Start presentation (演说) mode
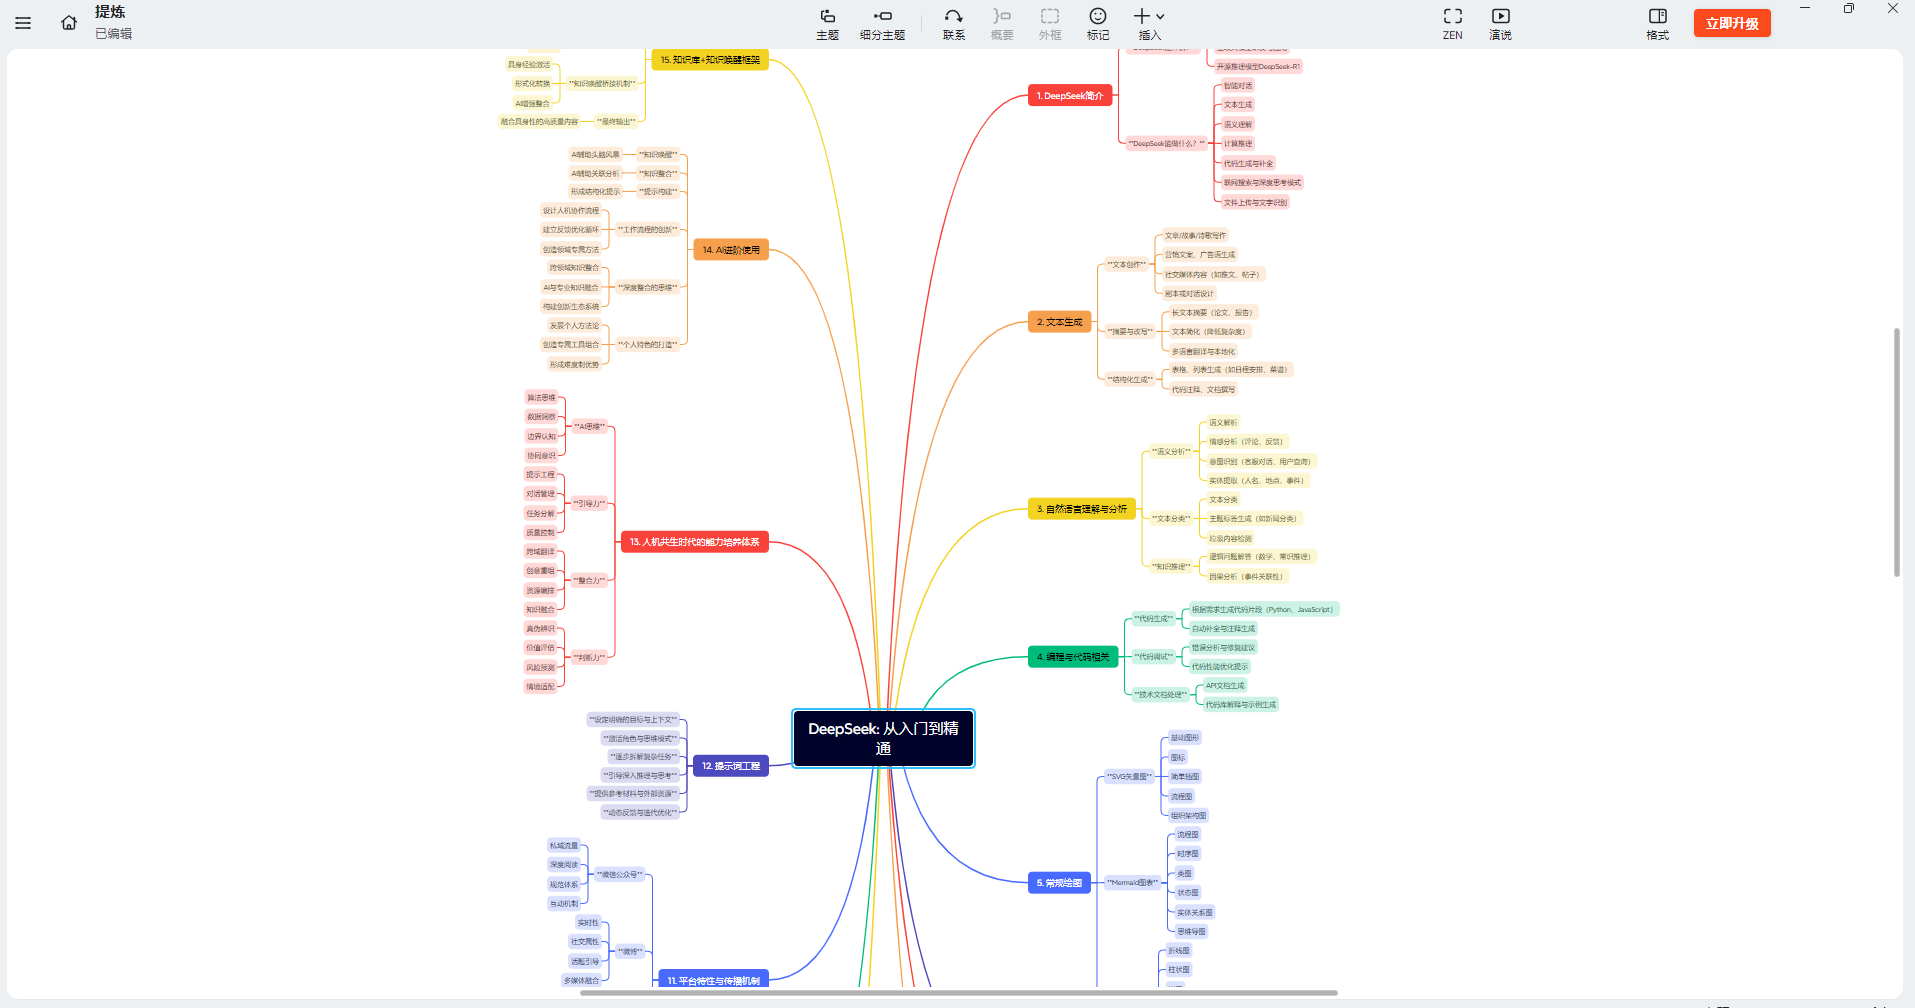Viewport: 1915px width, 1008px height. [1500, 24]
